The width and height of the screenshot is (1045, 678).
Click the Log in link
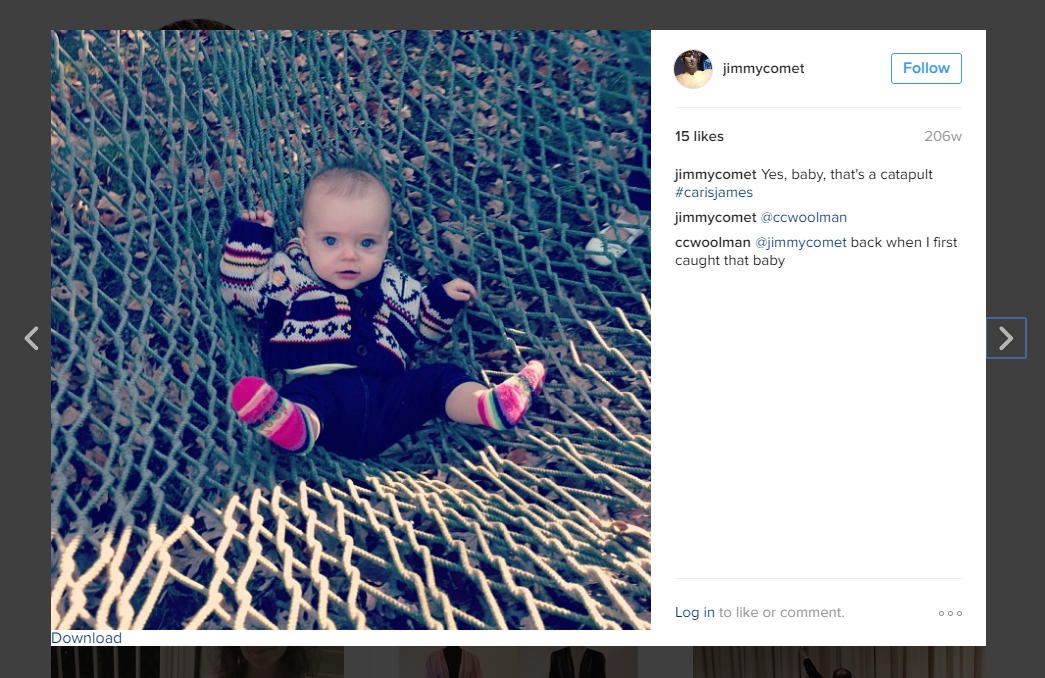coord(694,612)
